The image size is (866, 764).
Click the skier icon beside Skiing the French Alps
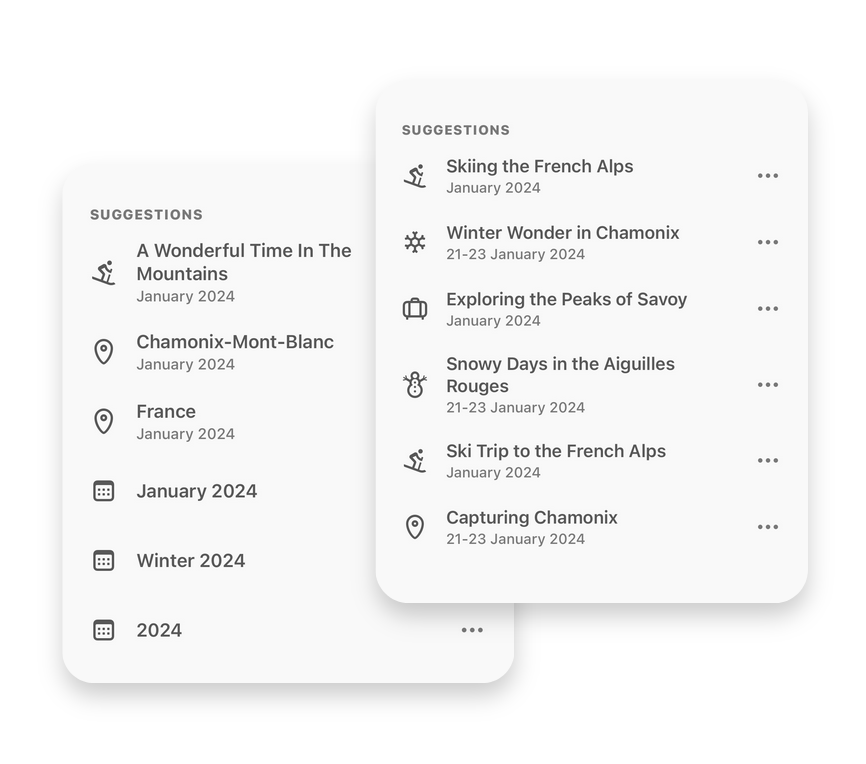(x=415, y=176)
